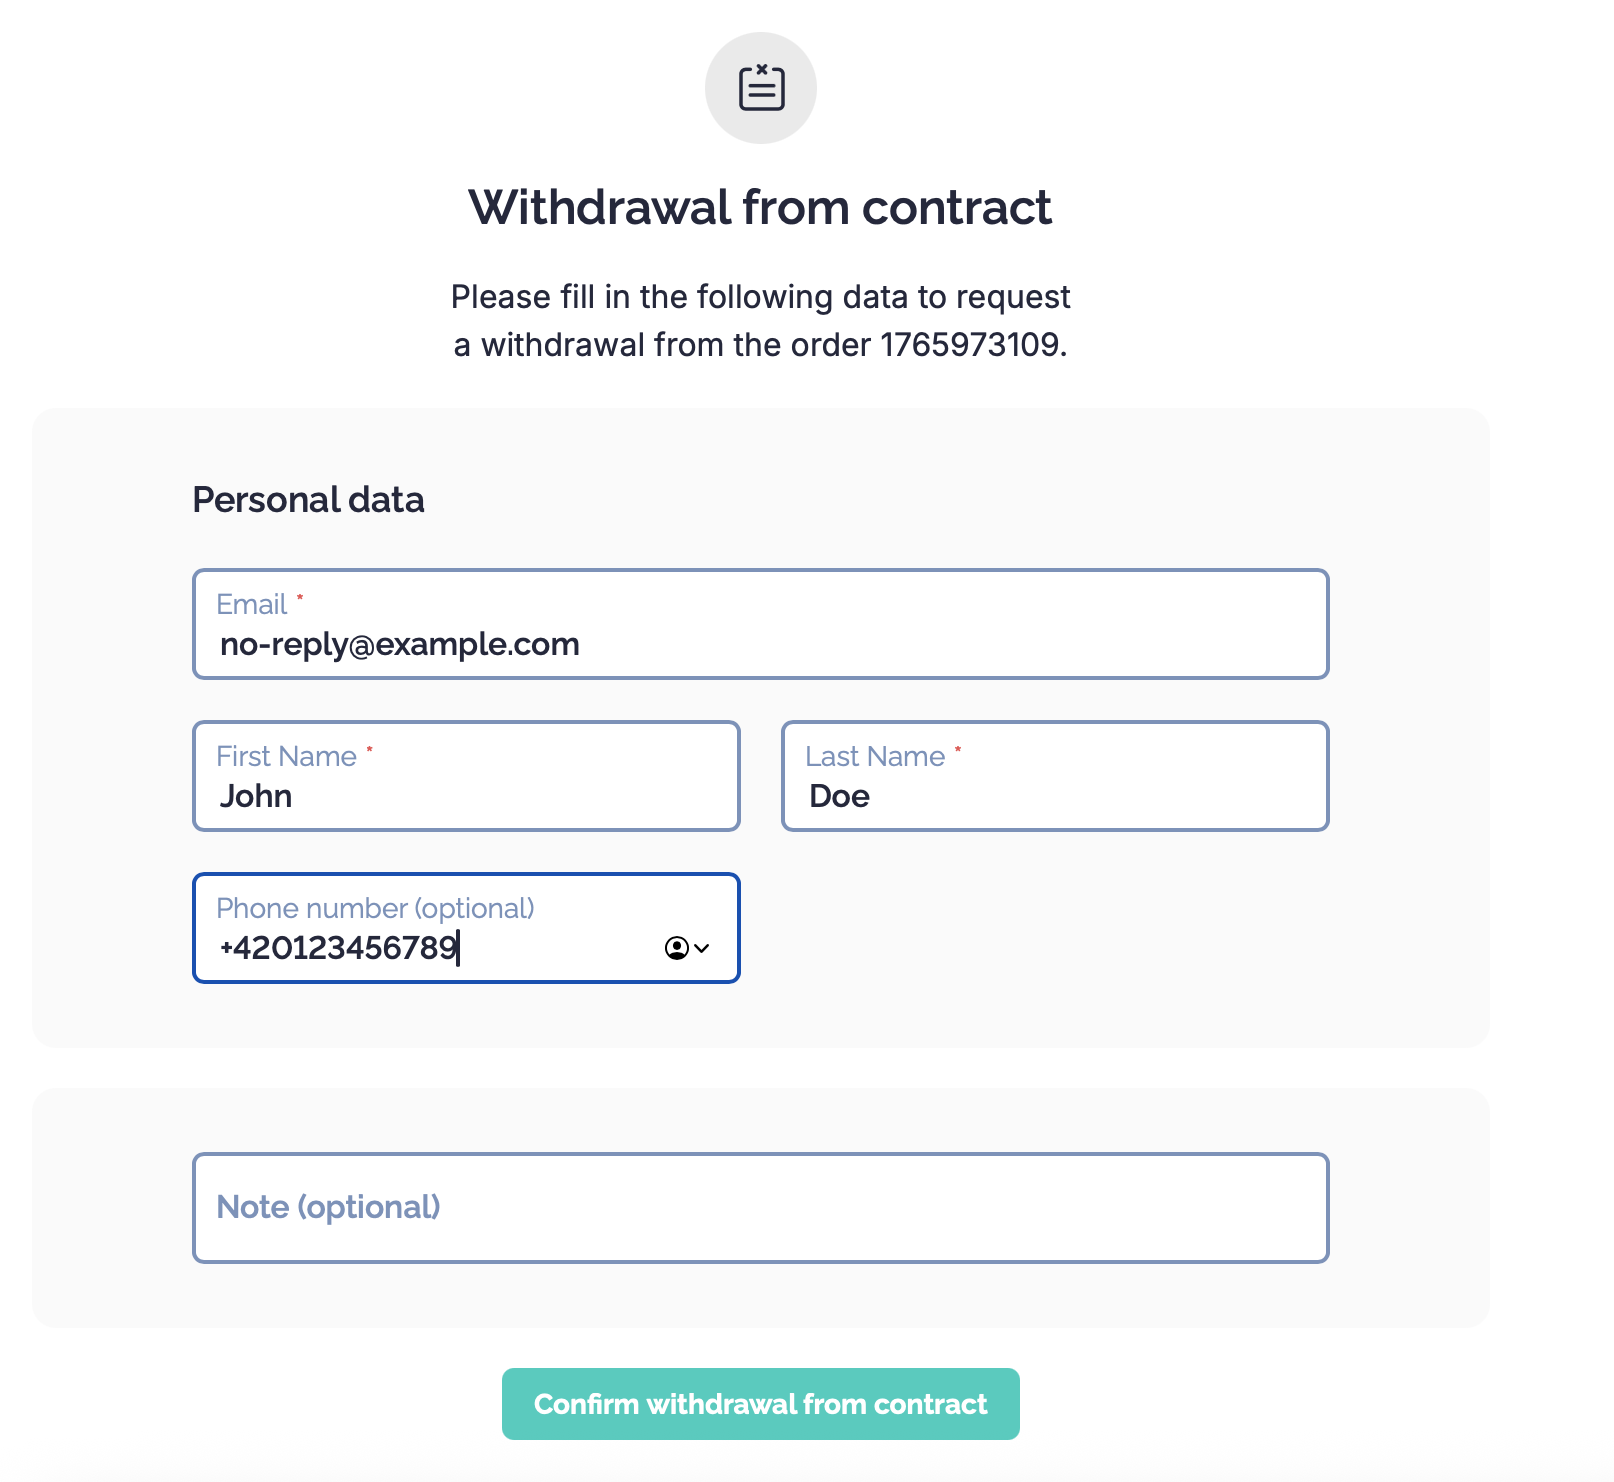Viewport: 1614px width, 1482px height.
Task: Click the Note (optional) text box
Action: click(x=760, y=1208)
